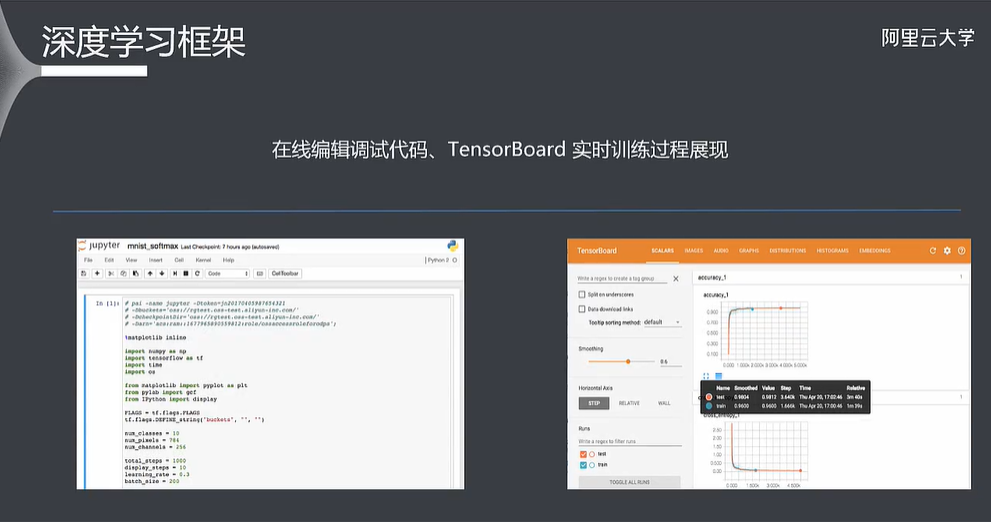This screenshot has height=522, width=991.
Task: Click the tag group regex input field
Action: click(622, 279)
